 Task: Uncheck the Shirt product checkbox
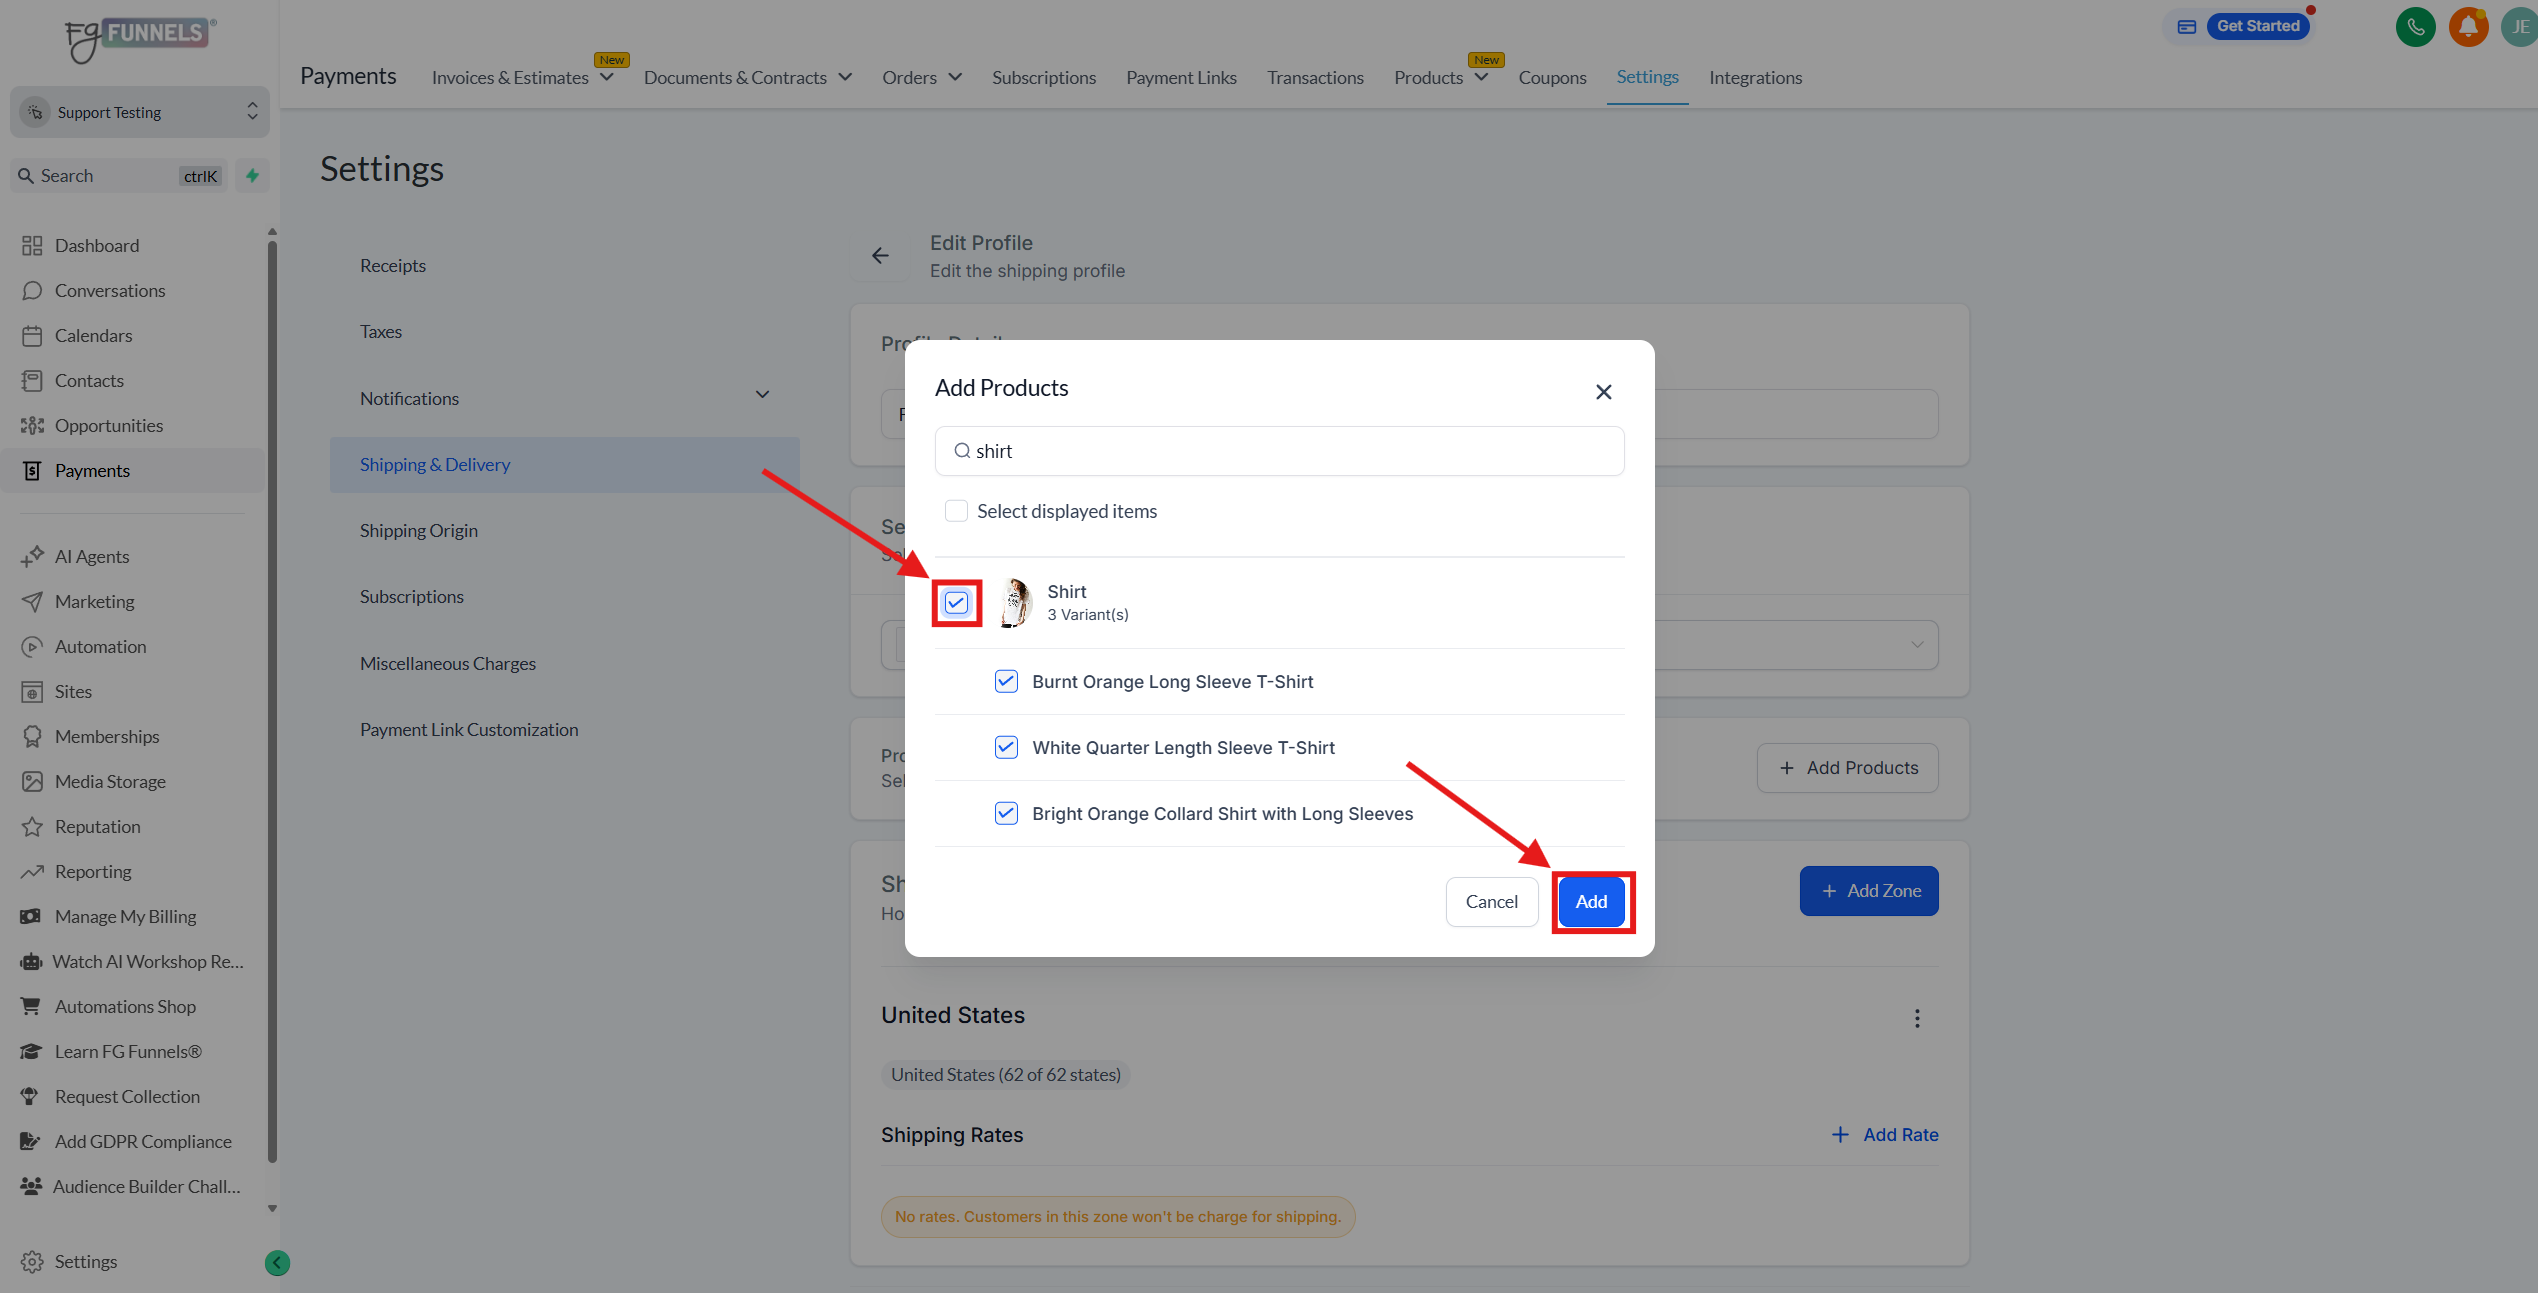click(956, 603)
